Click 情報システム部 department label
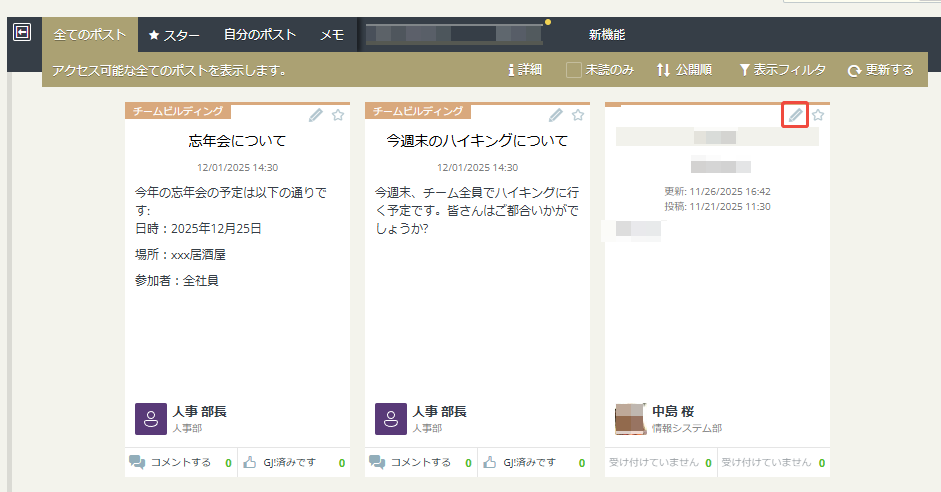This screenshot has height=492, width=941. point(687,428)
